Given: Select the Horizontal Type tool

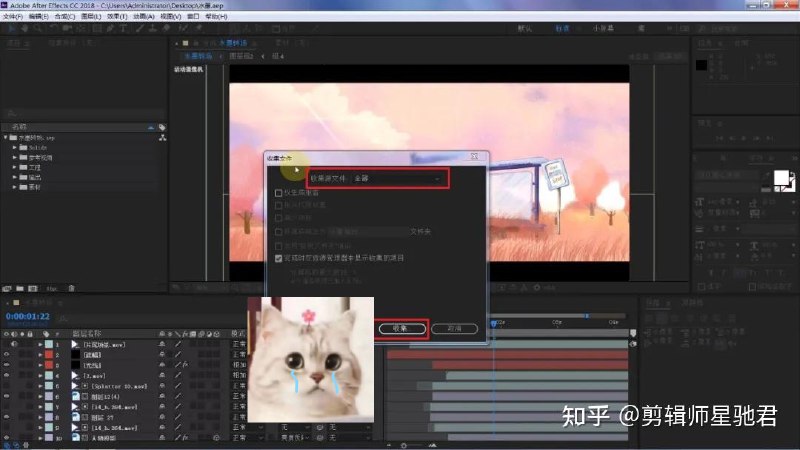Looking at the screenshot, I should tap(123, 29).
